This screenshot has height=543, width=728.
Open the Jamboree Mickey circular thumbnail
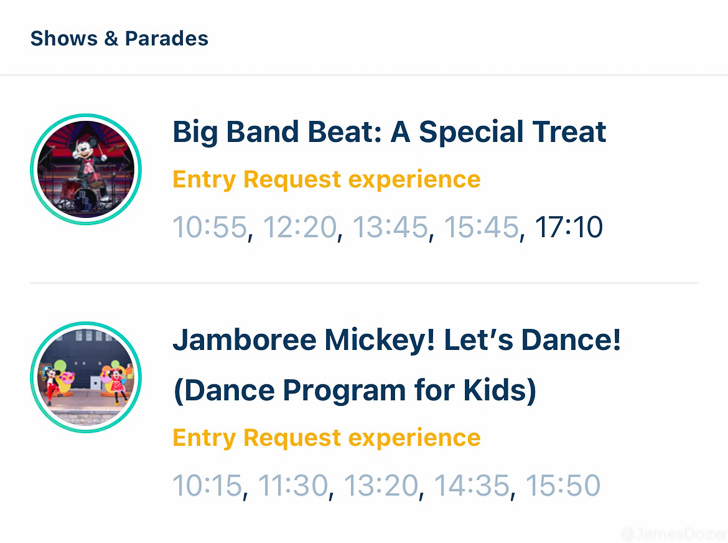pyautogui.click(x=86, y=377)
